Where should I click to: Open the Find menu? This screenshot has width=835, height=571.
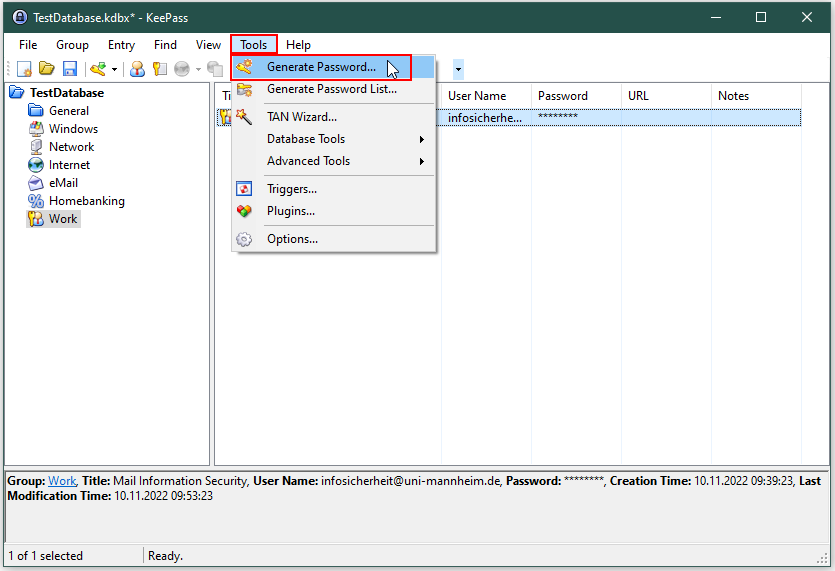tap(165, 45)
